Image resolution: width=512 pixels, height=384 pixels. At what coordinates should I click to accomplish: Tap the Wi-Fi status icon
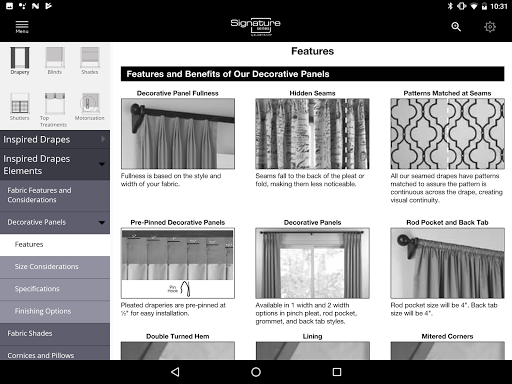(474, 6)
